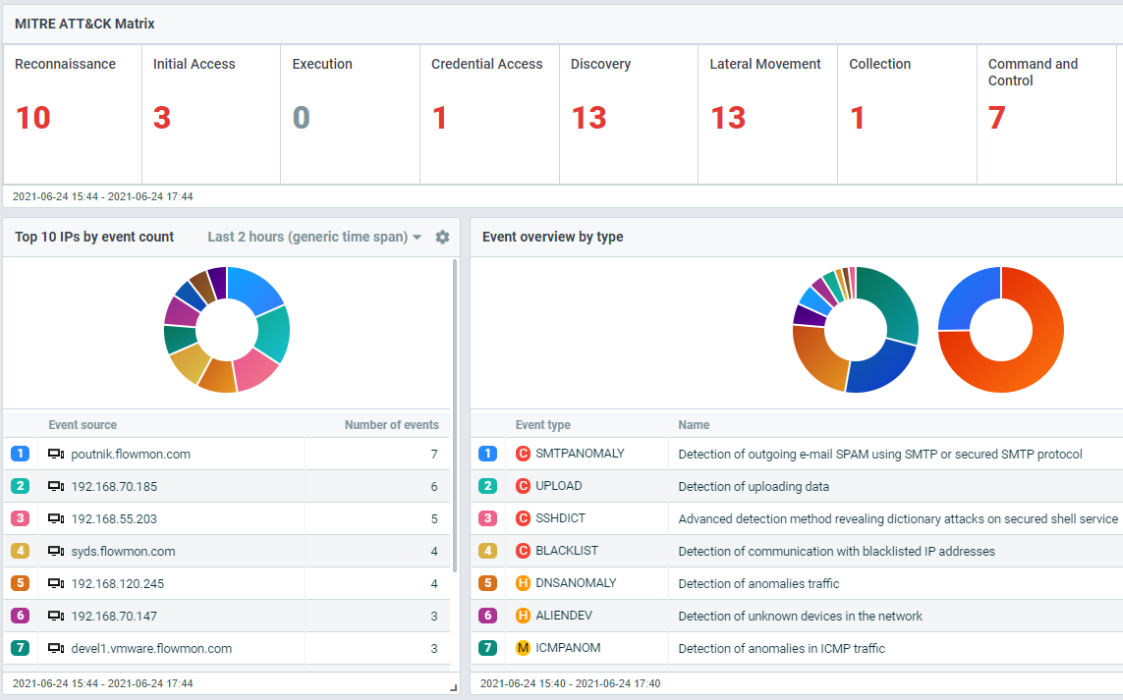Open the Last 2 hours time span dropdown
The image size is (1123, 700).
click(x=314, y=237)
